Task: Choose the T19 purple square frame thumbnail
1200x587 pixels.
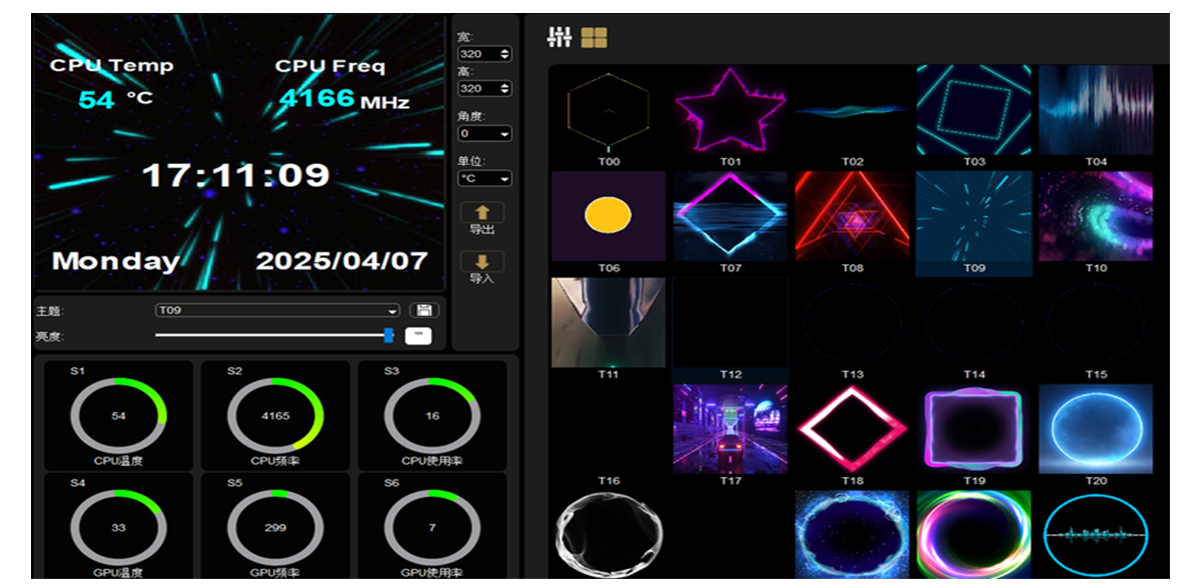Action: point(974,429)
